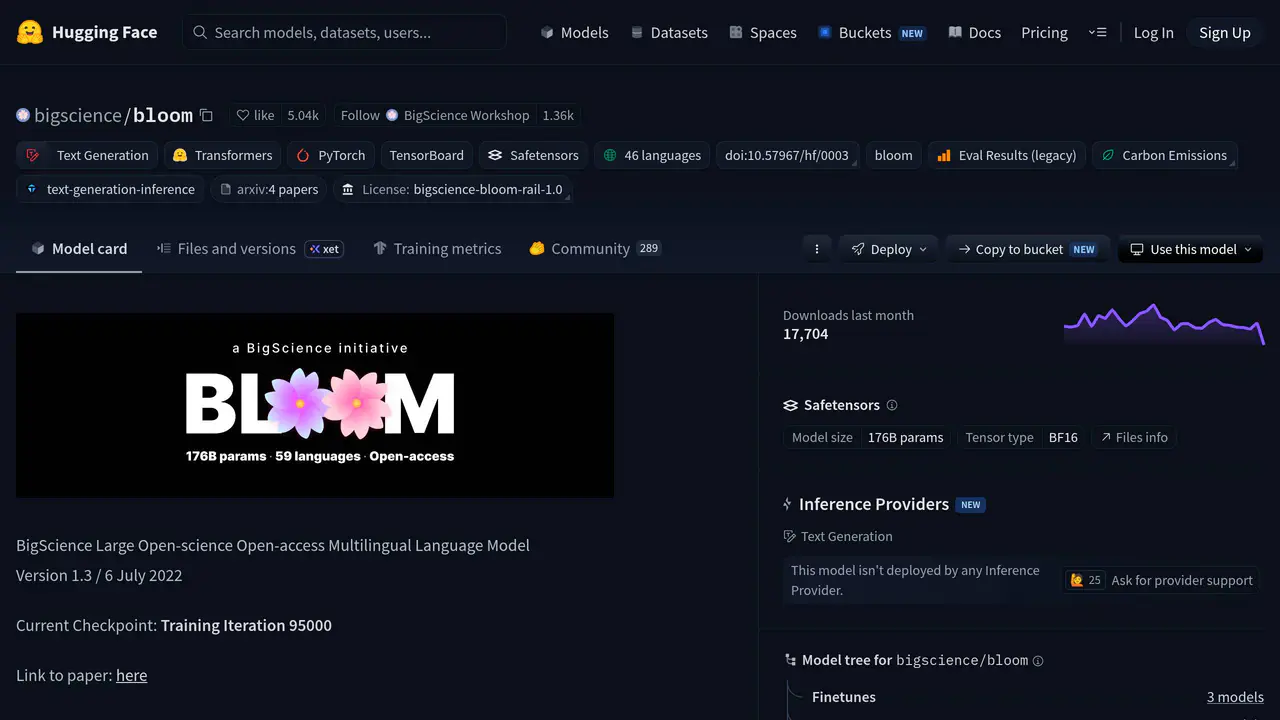Click the provider support raising-hand count 25
Screen dimensions: 1280x720
pyautogui.click(x=1085, y=580)
